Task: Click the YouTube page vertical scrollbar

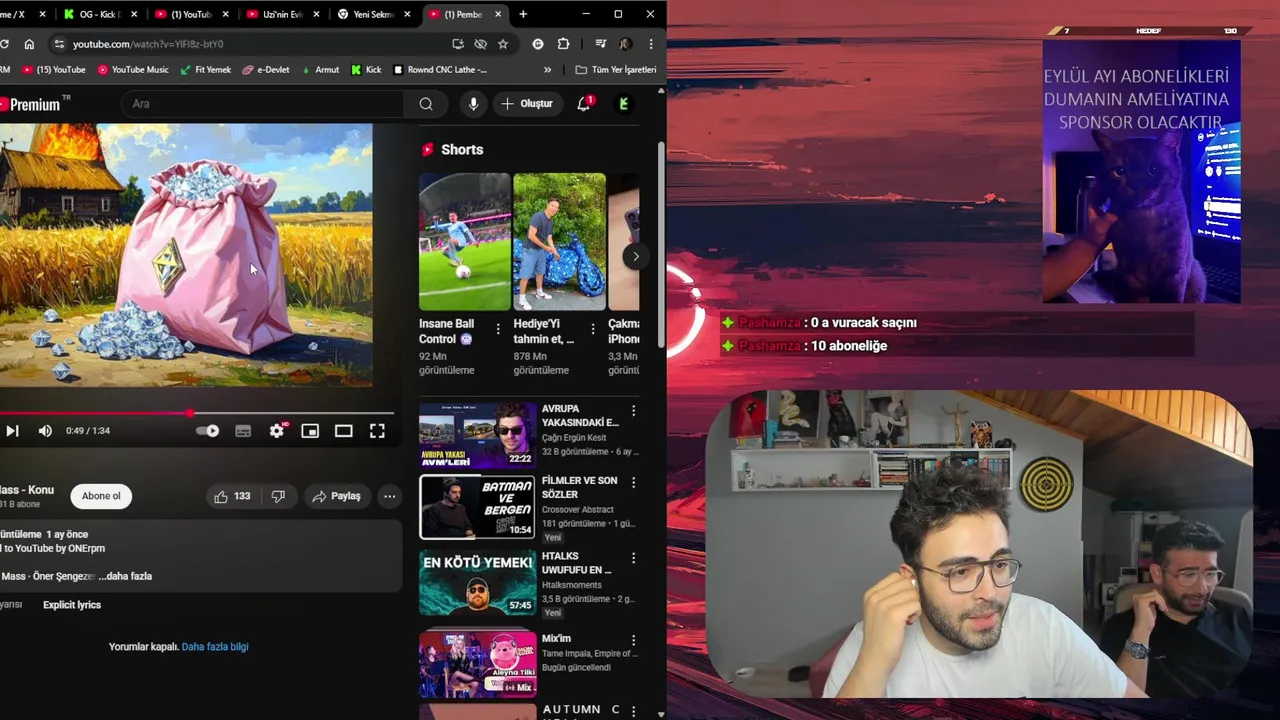Action: [x=661, y=245]
